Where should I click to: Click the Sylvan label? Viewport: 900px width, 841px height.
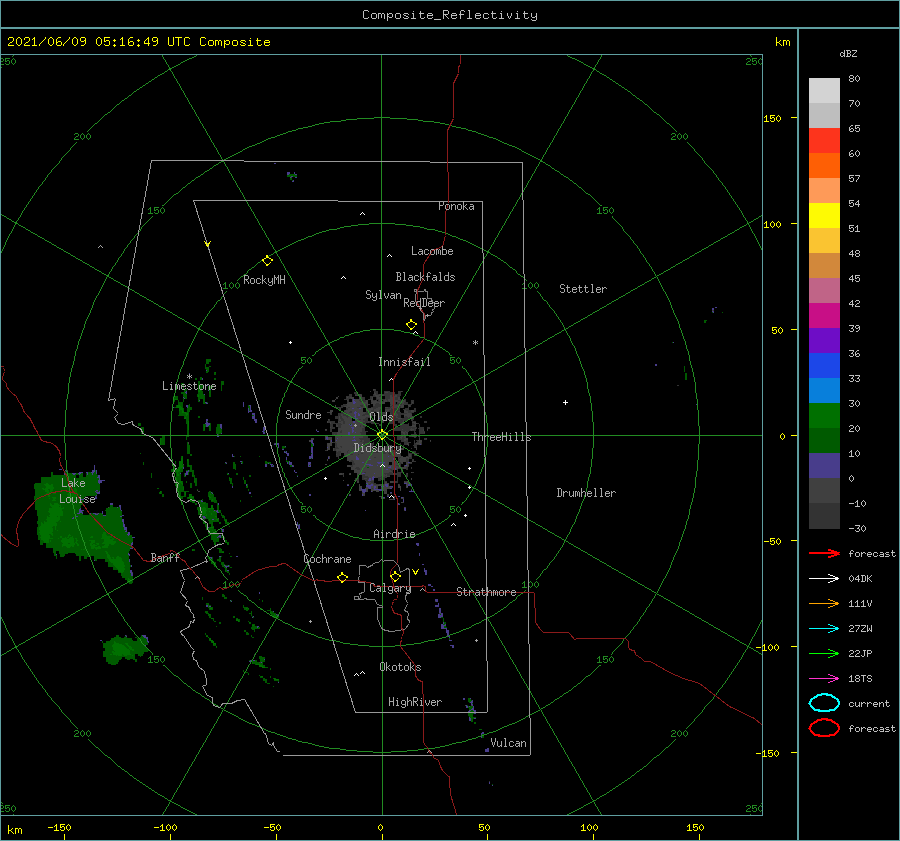coord(383,295)
